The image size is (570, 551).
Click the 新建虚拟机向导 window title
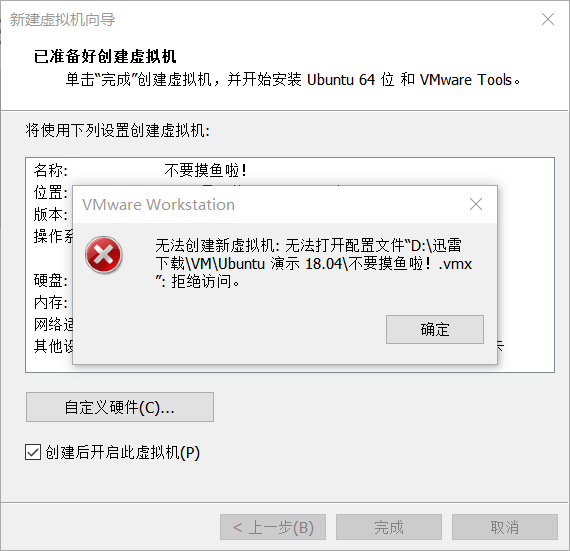click(x=63, y=20)
